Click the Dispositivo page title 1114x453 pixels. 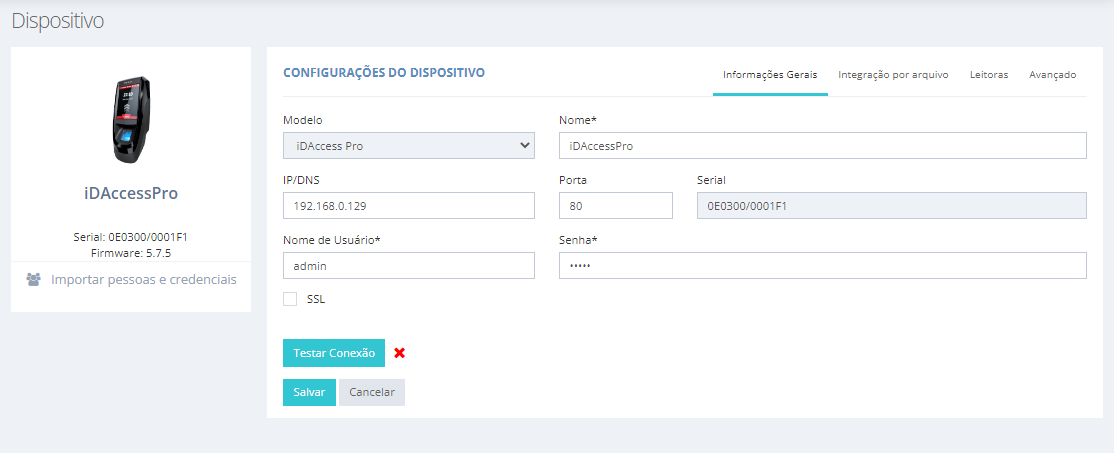coord(58,21)
